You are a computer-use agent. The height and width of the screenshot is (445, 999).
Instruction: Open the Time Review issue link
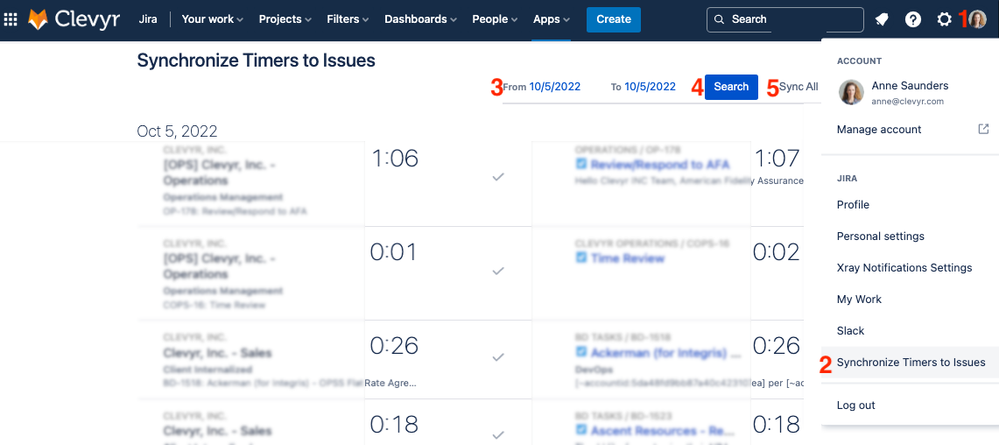[628, 258]
